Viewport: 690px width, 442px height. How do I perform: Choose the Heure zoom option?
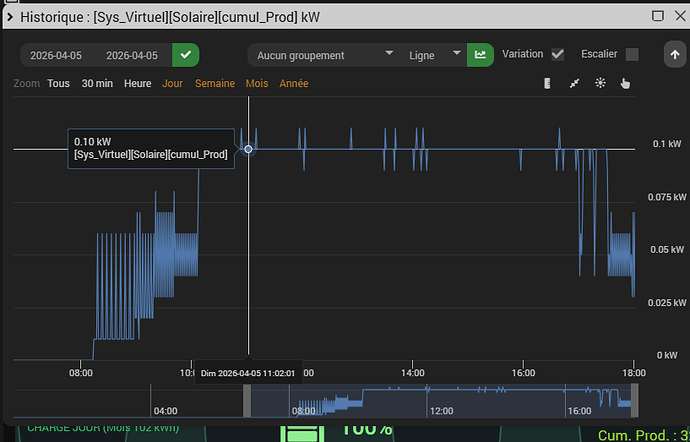pos(137,83)
